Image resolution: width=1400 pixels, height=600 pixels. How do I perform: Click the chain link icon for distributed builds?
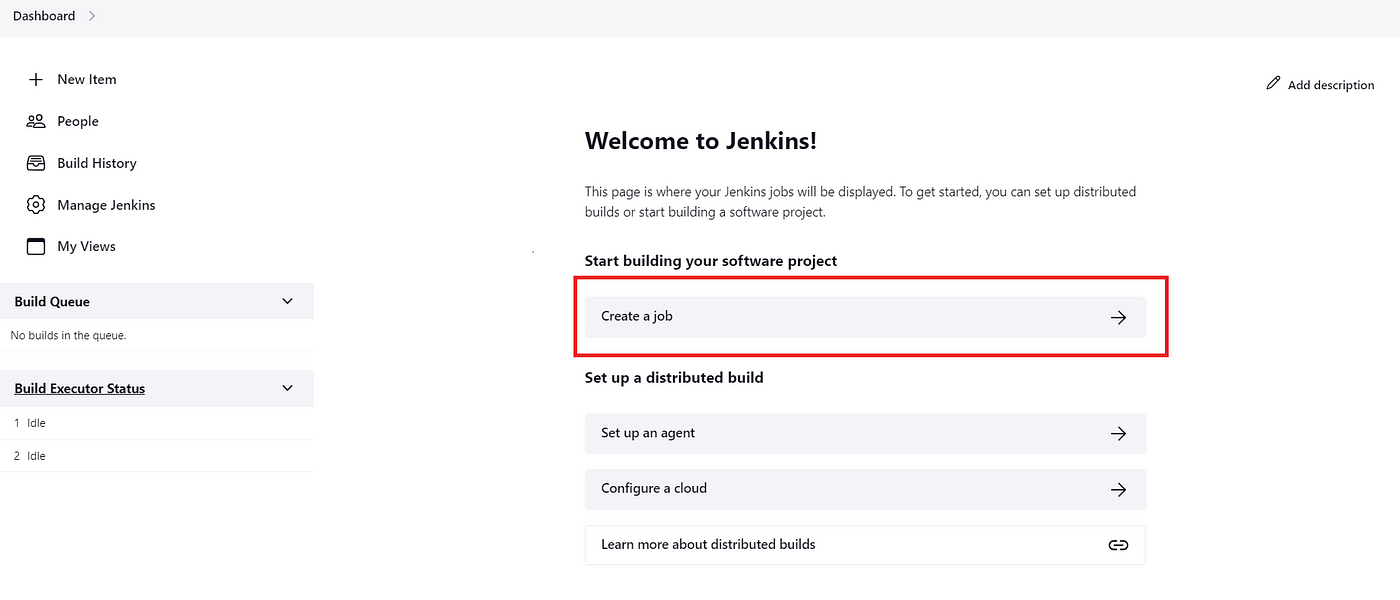point(1119,545)
